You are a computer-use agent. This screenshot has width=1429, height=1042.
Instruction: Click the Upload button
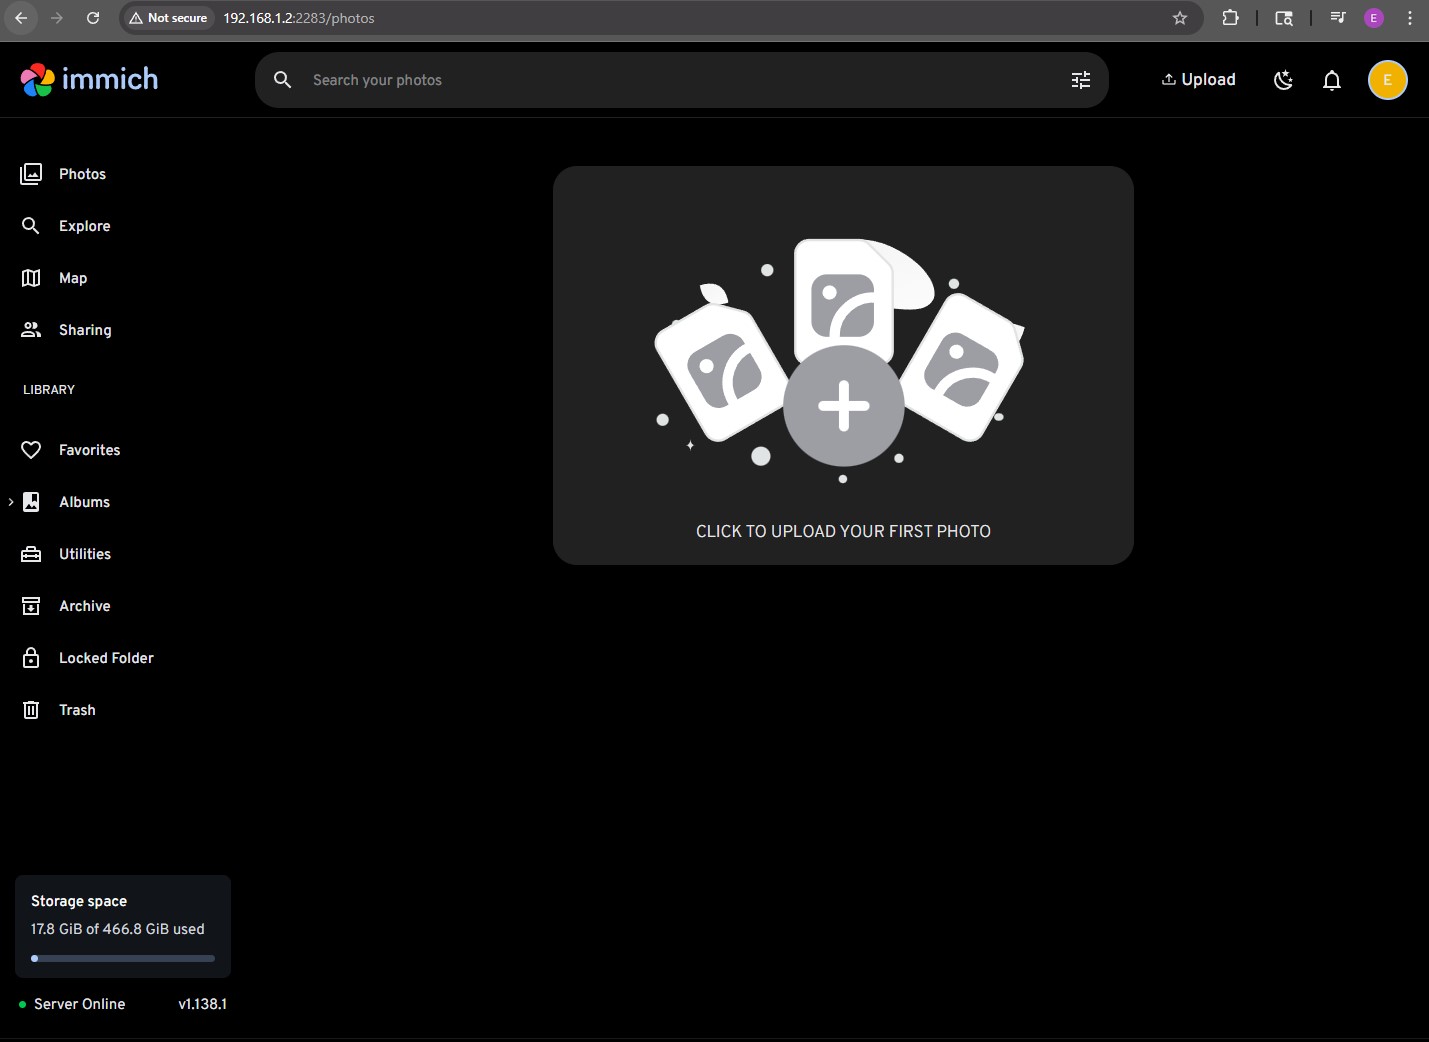pos(1198,80)
